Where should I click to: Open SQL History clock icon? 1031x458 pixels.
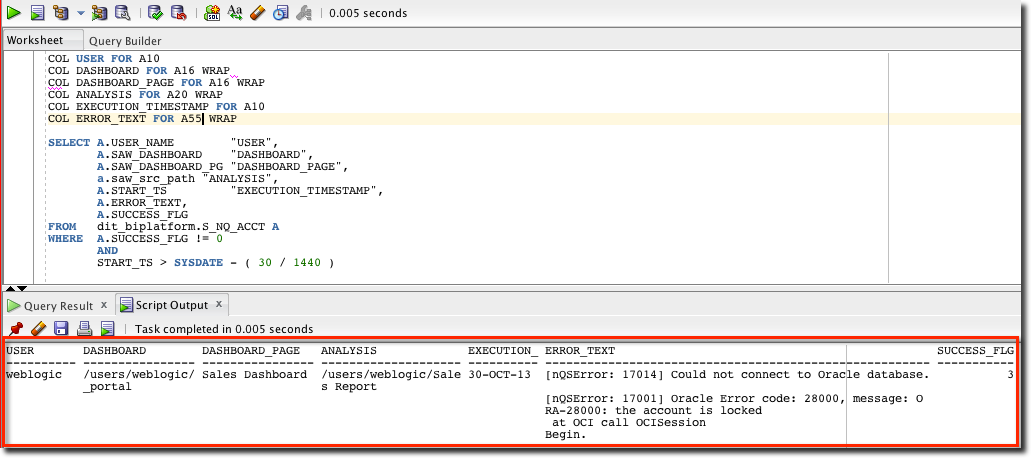click(280, 12)
